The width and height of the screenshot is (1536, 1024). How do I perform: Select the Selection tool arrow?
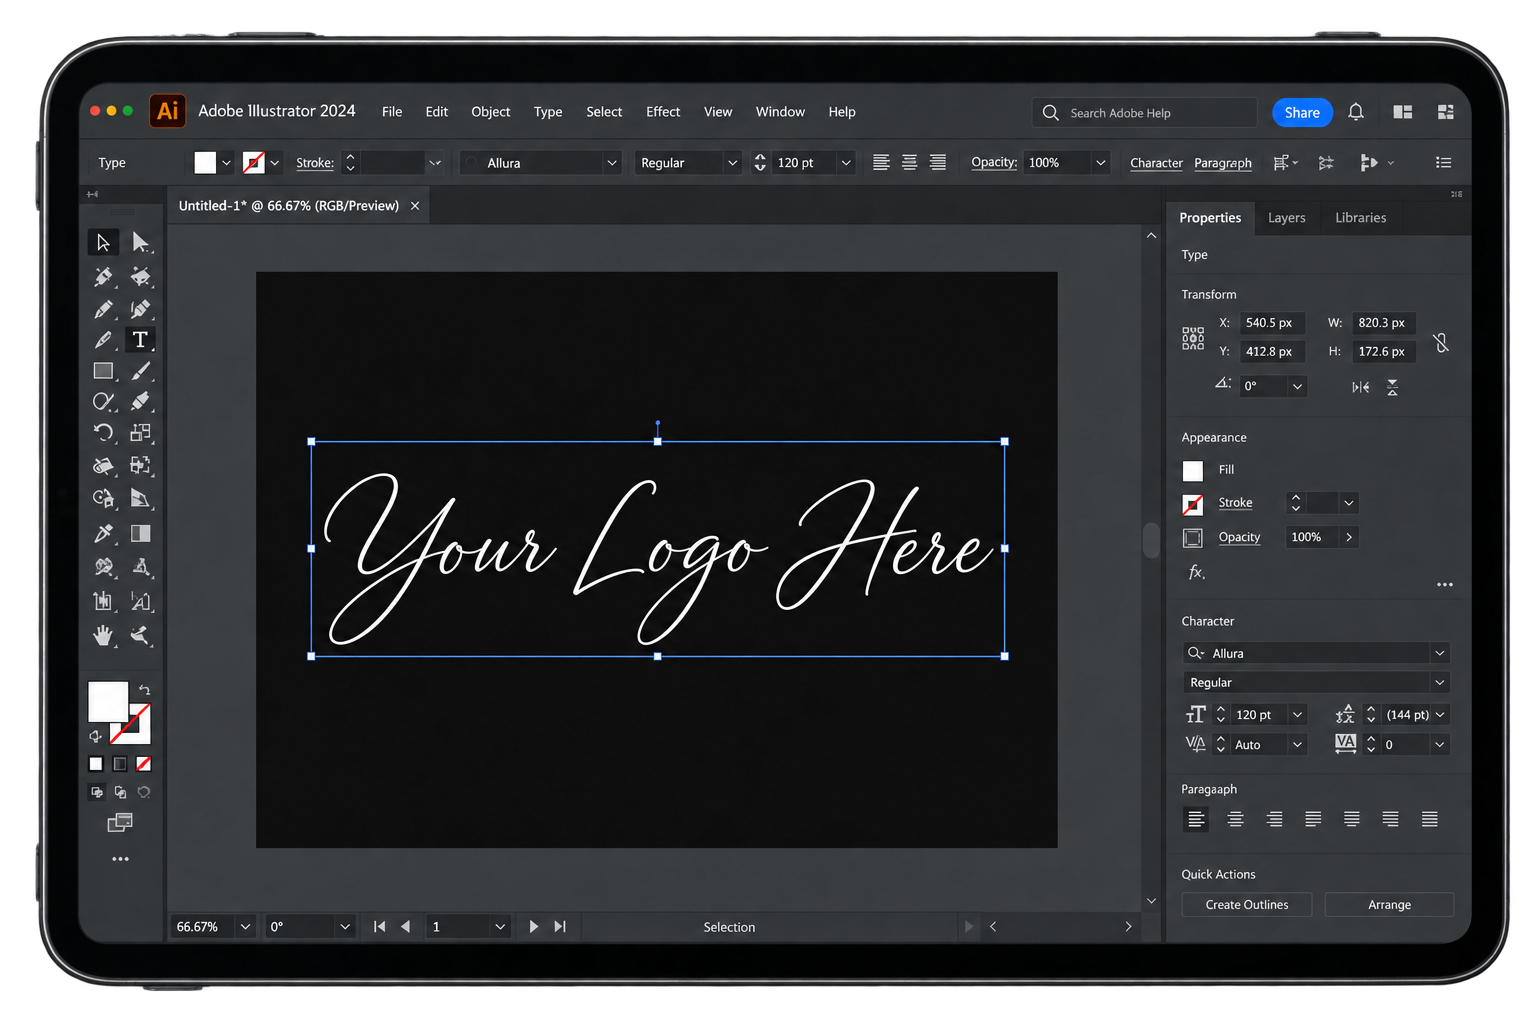103,242
